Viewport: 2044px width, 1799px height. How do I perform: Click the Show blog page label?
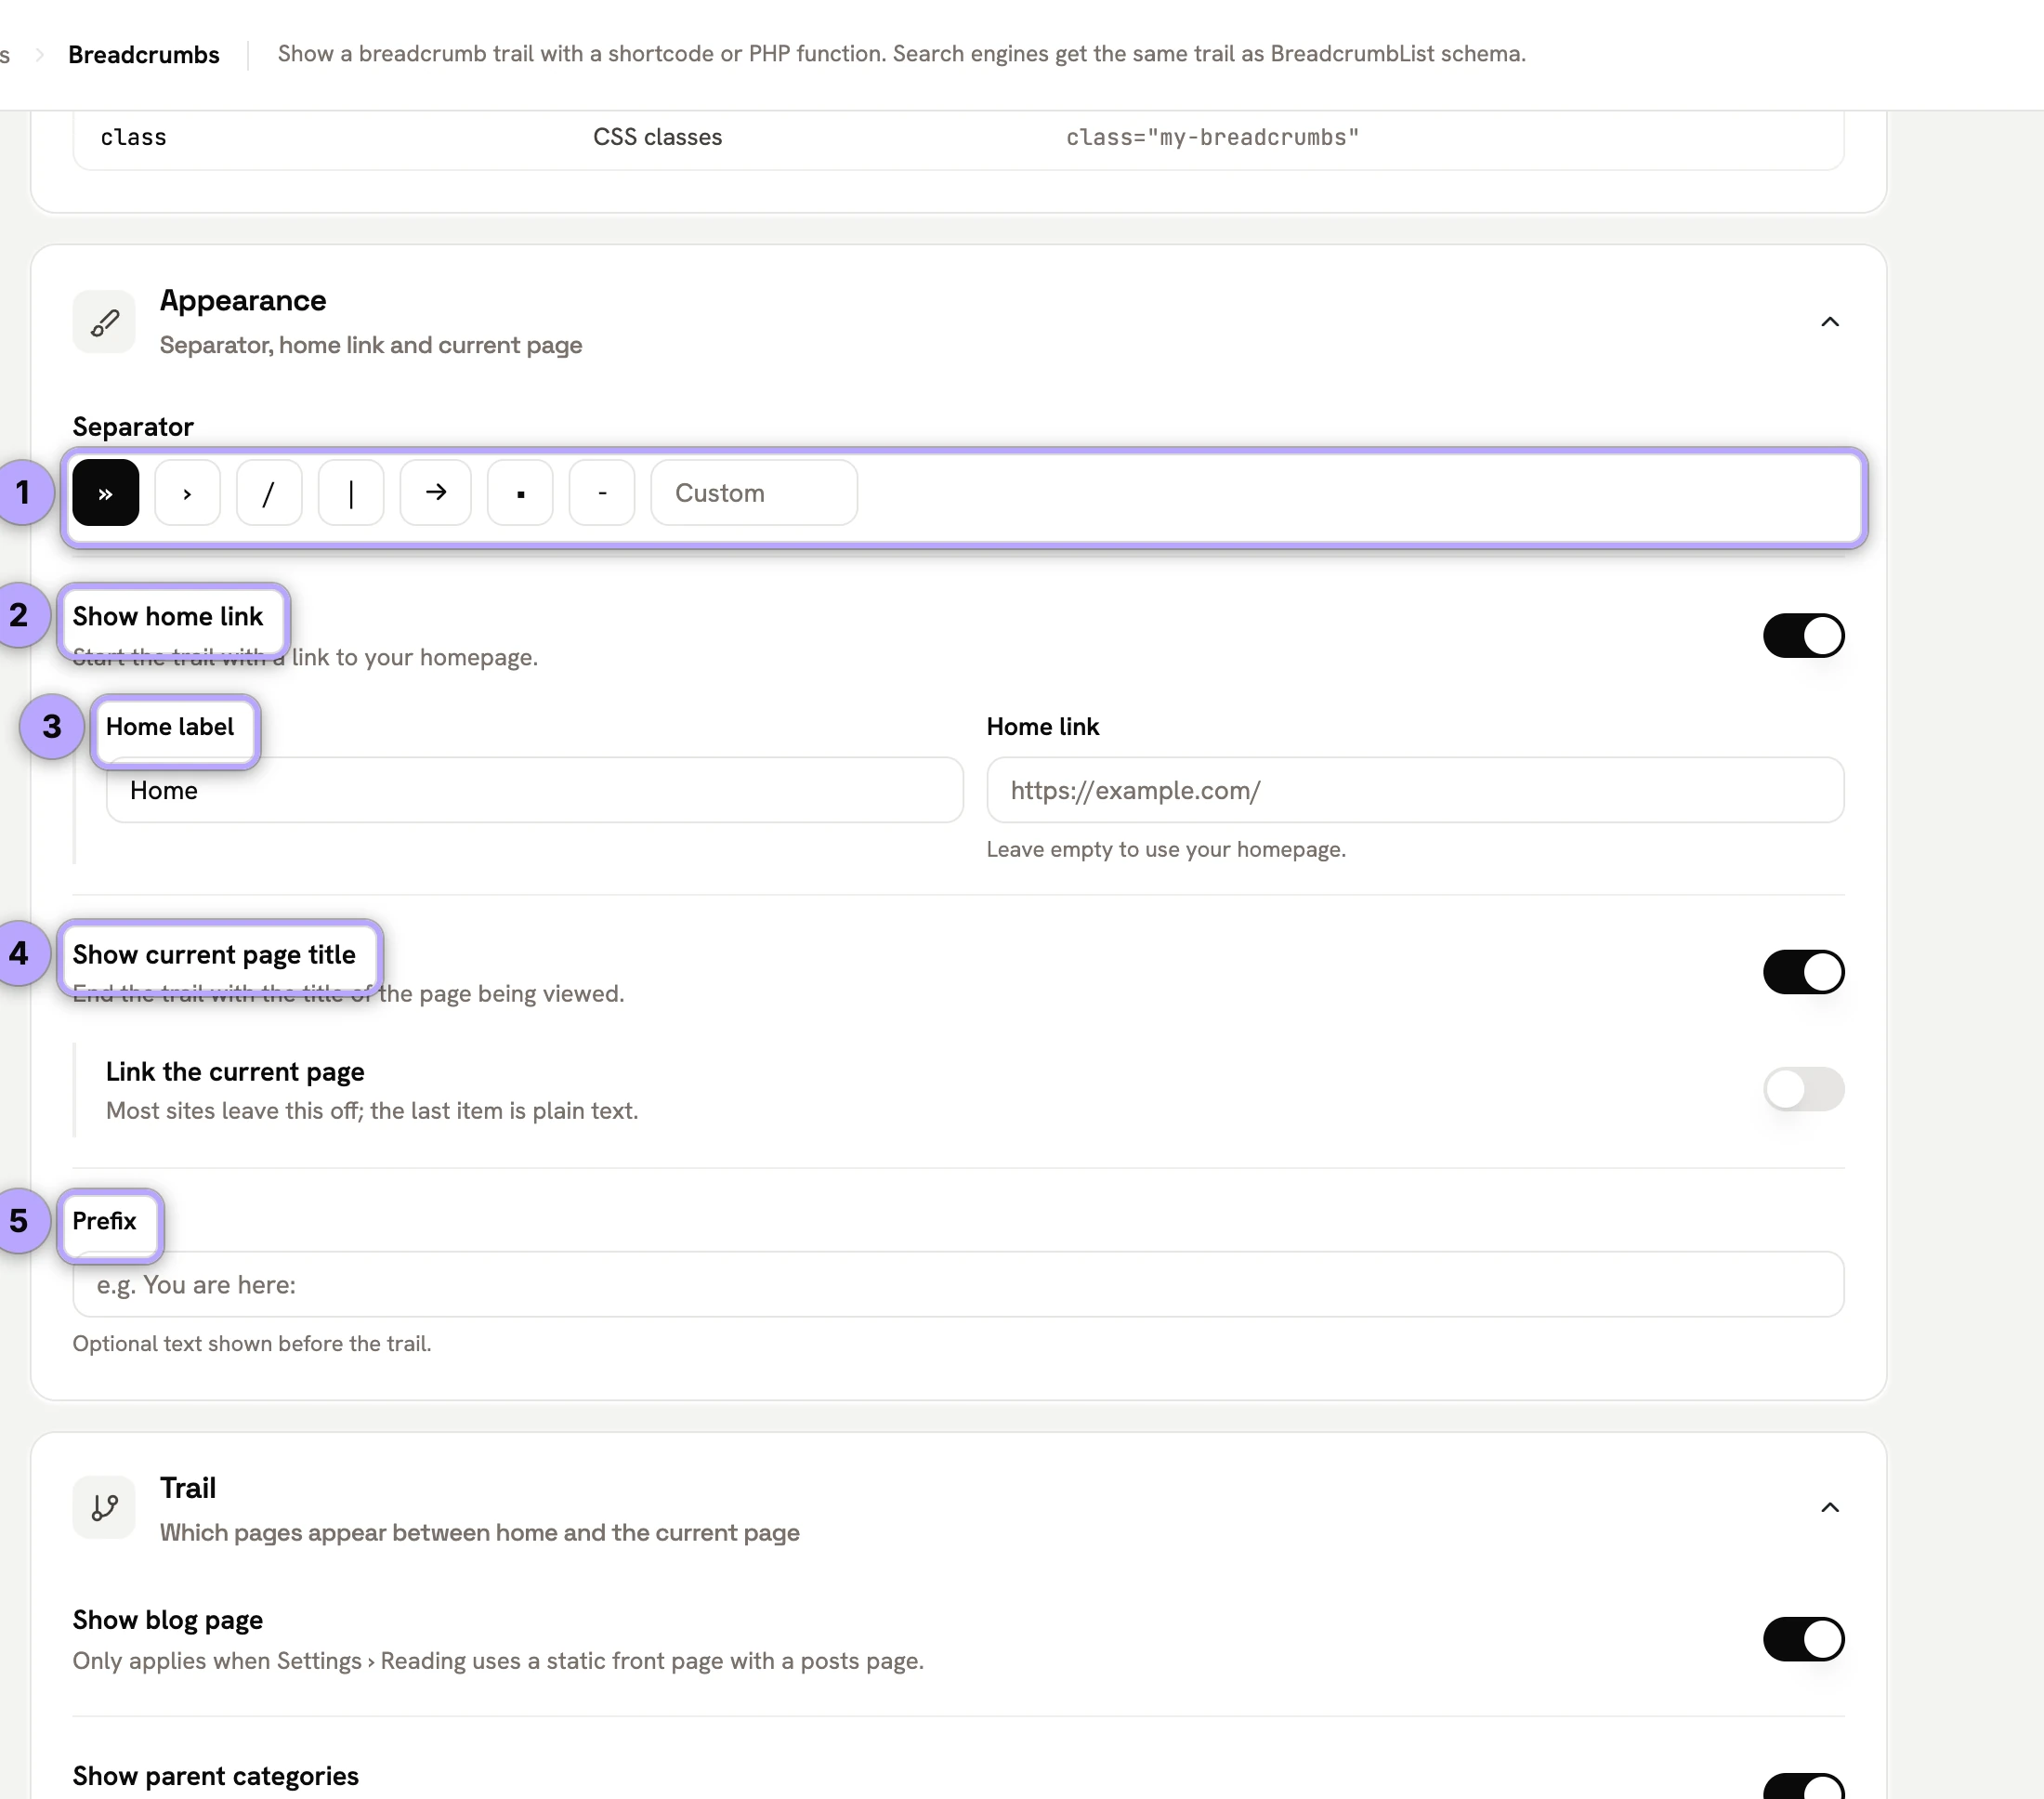pyautogui.click(x=167, y=1620)
